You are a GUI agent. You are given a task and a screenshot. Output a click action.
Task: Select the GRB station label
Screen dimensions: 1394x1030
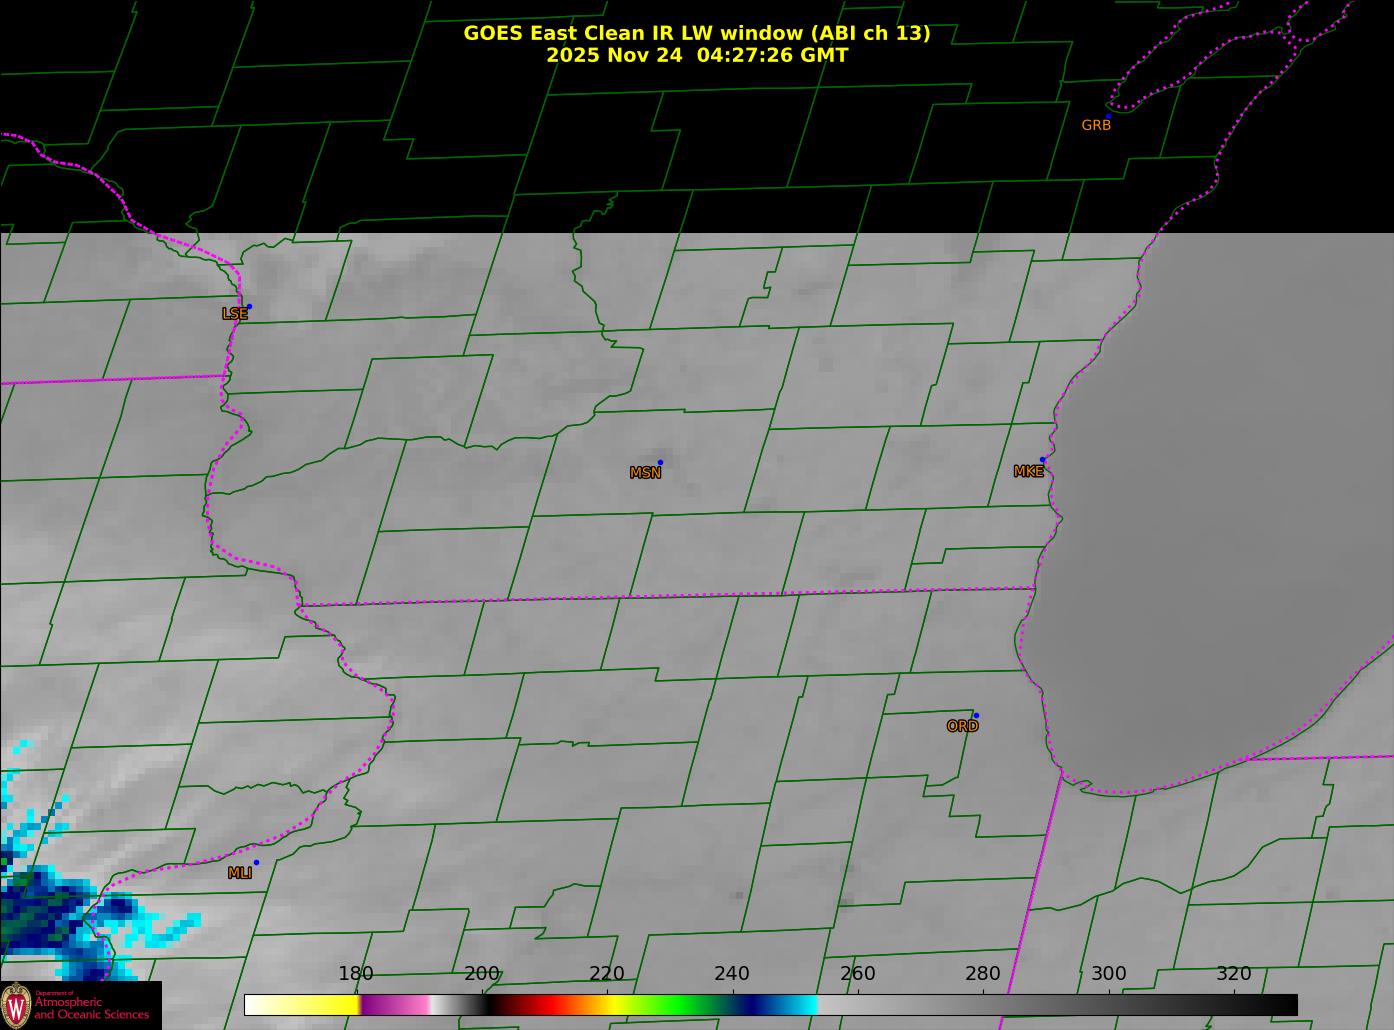(x=1095, y=126)
